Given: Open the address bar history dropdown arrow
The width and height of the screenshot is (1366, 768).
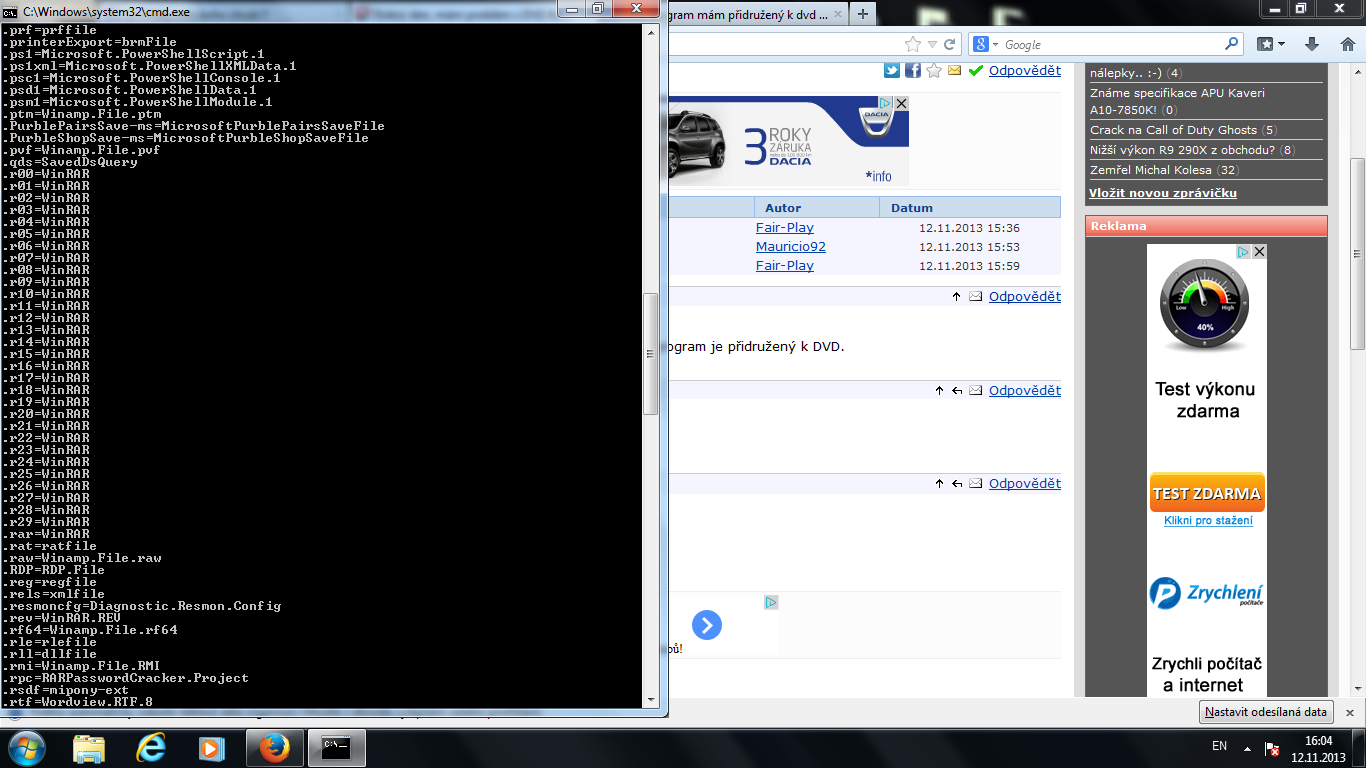Looking at the screenshot, I should pos(932,44).
